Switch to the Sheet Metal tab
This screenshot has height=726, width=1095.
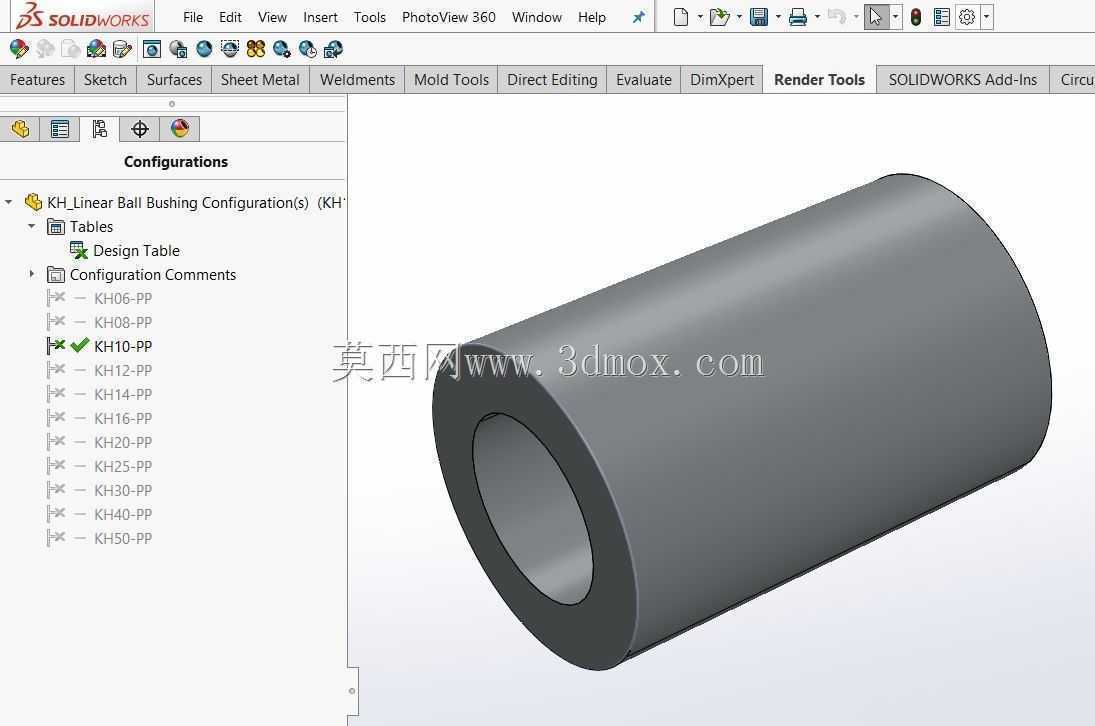coord(260,80)
